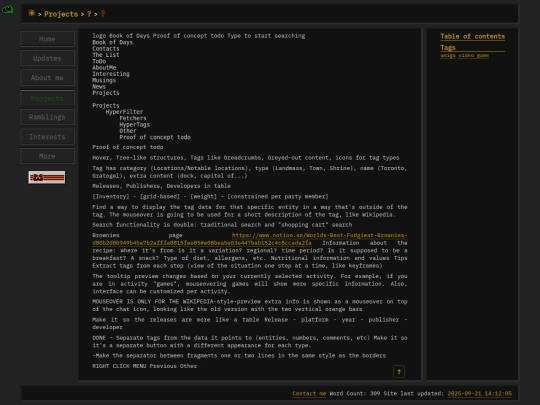Click the 'Contacts' list entry
The image size is (540, 405).
point(106,49)
